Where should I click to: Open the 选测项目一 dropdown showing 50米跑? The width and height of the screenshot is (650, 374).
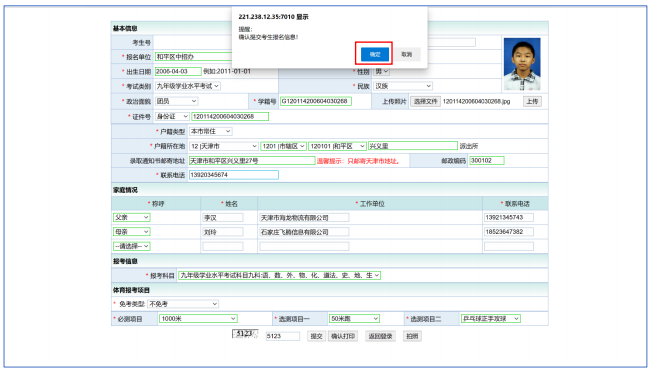[x=354, y=318]
